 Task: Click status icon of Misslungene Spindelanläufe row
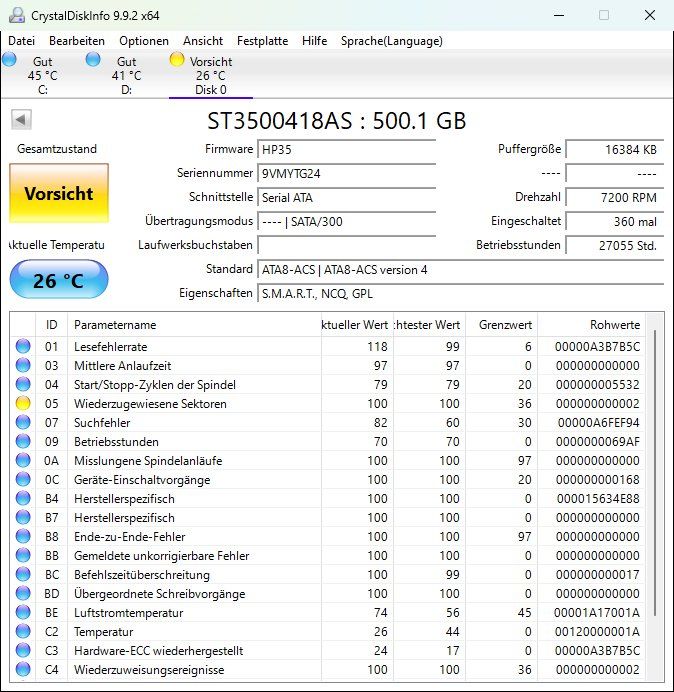click(23, 460)
